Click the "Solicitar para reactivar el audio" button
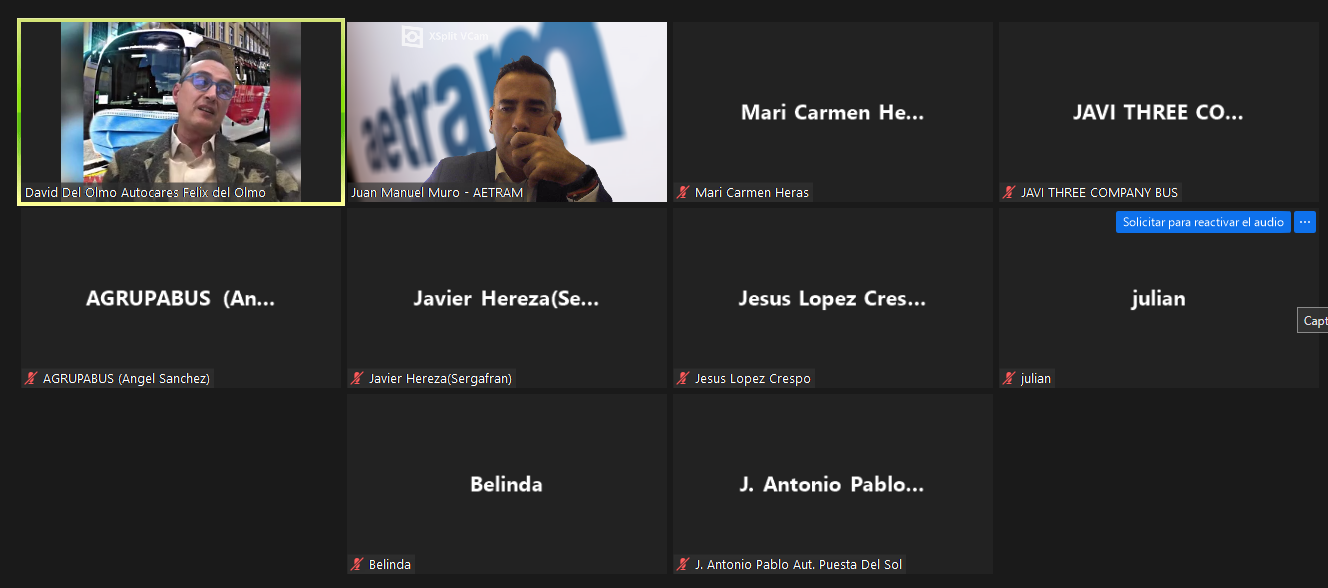1328x588 pixels. pos(1203,222)
